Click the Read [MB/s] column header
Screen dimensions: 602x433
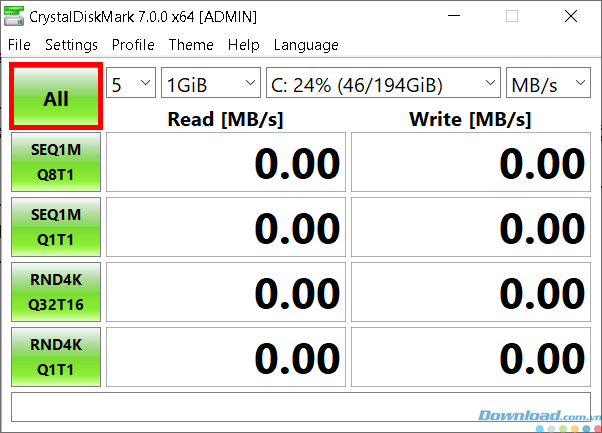coord(225,119)
